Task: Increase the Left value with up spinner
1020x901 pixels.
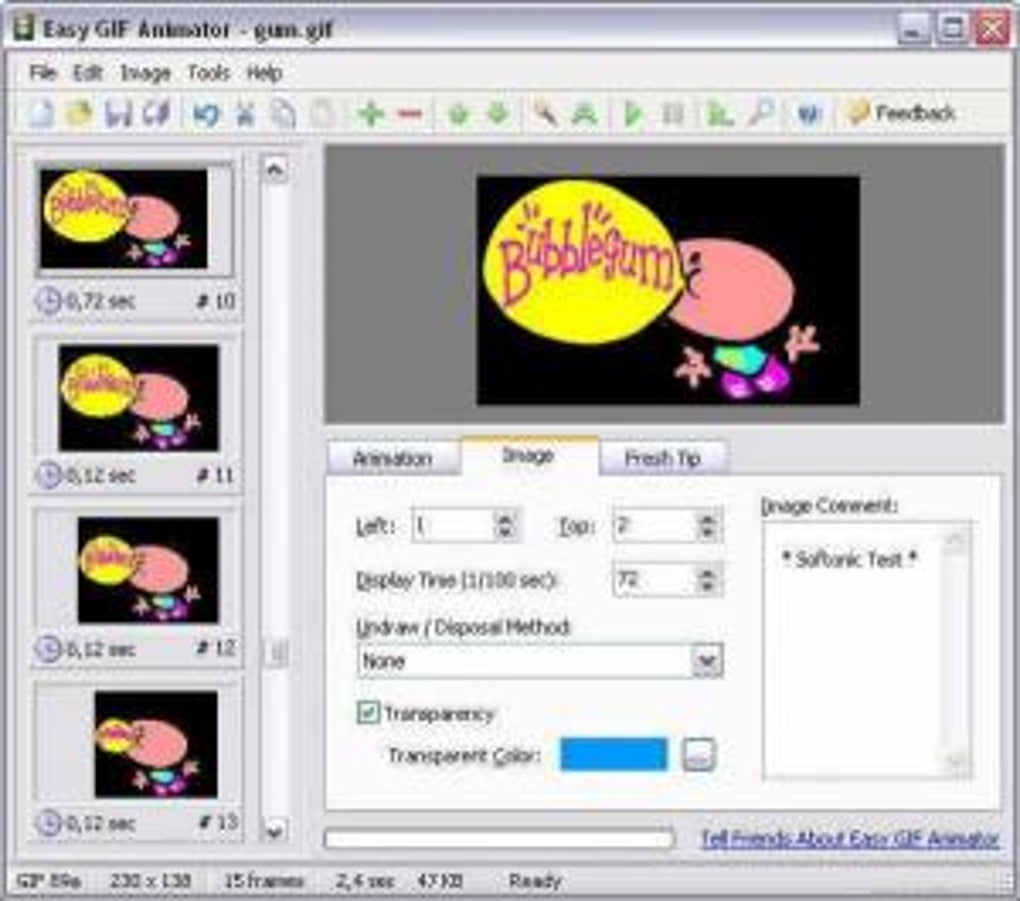Action: pyautogui.click(x=505, y=517)
